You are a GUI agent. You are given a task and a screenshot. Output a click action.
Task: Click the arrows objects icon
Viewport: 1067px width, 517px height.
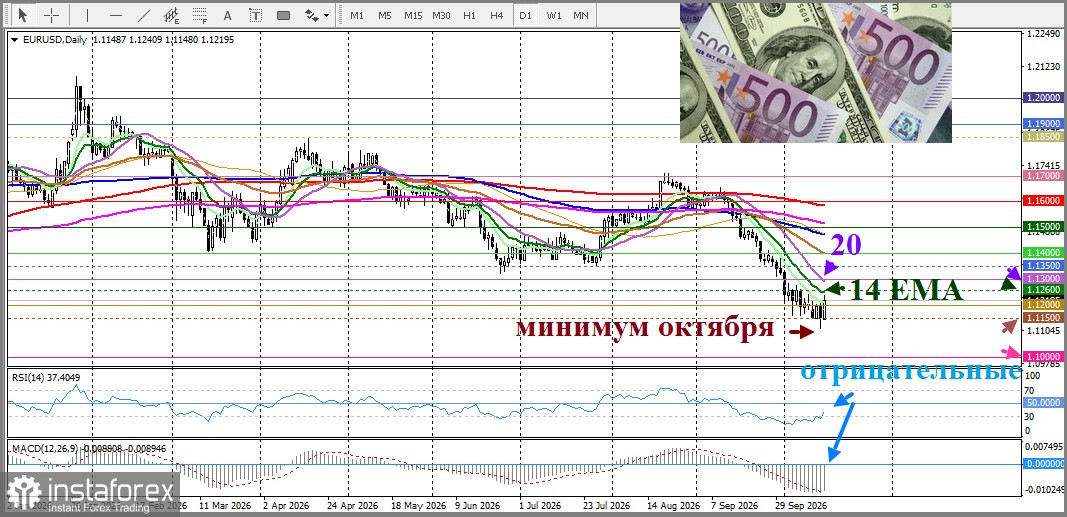(x=312, y=14)
